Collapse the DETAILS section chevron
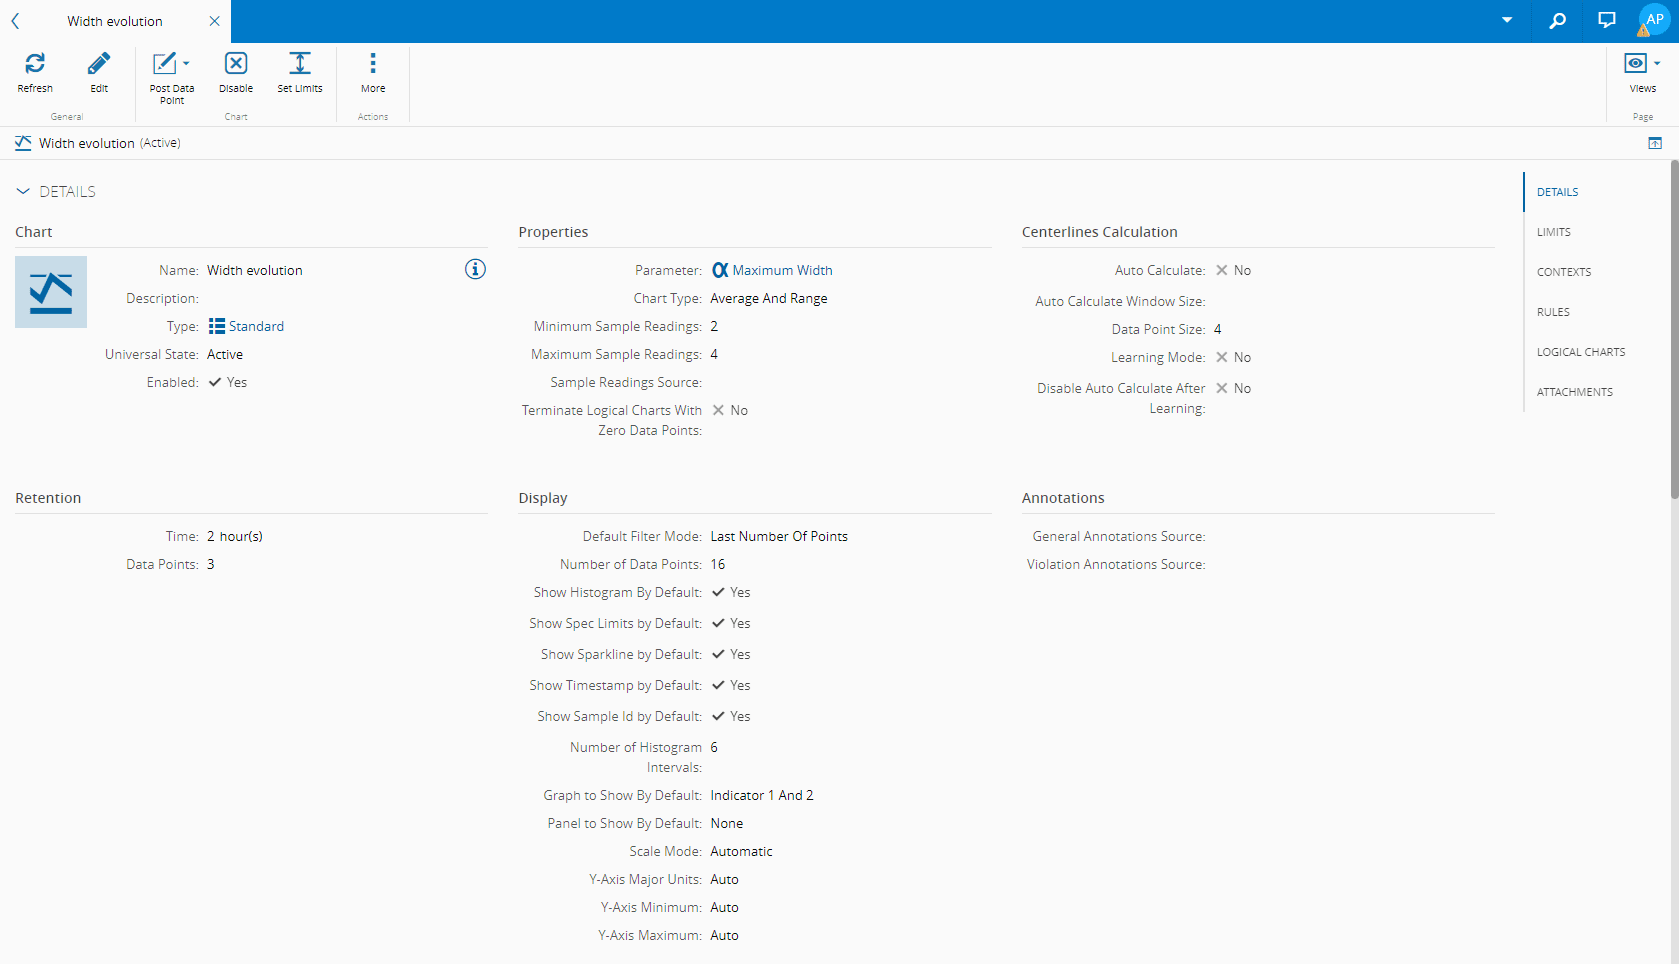This screenshot has width=1679, height=964. coord(23,191)
